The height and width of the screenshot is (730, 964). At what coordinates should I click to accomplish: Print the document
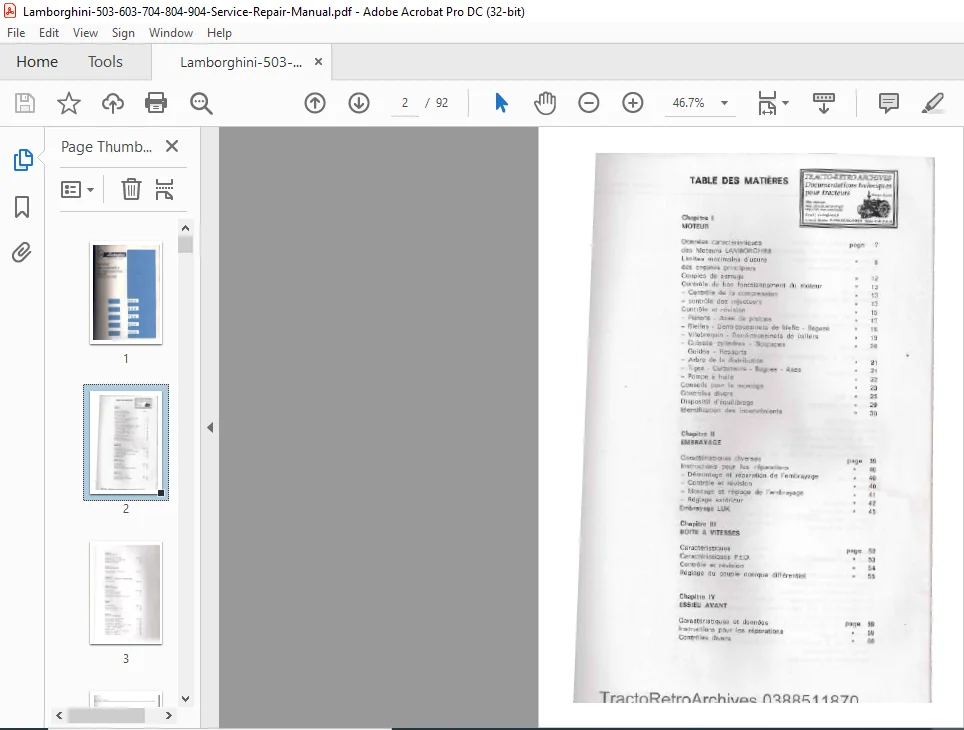[156, 103]
